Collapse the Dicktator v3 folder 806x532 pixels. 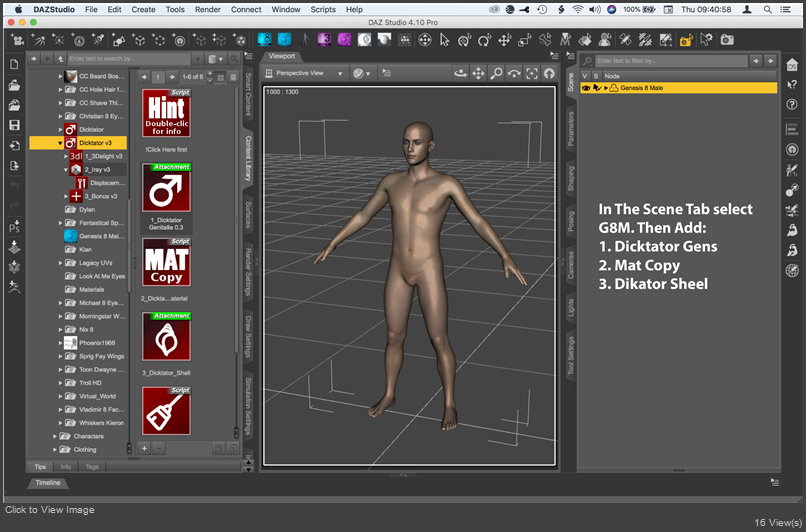(61, 143)
